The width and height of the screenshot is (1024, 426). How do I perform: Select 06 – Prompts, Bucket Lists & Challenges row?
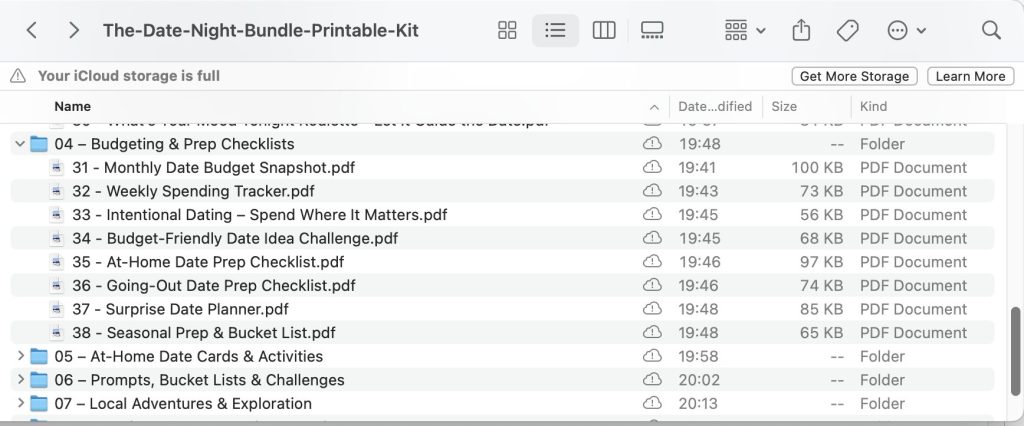tap(503, 380)
